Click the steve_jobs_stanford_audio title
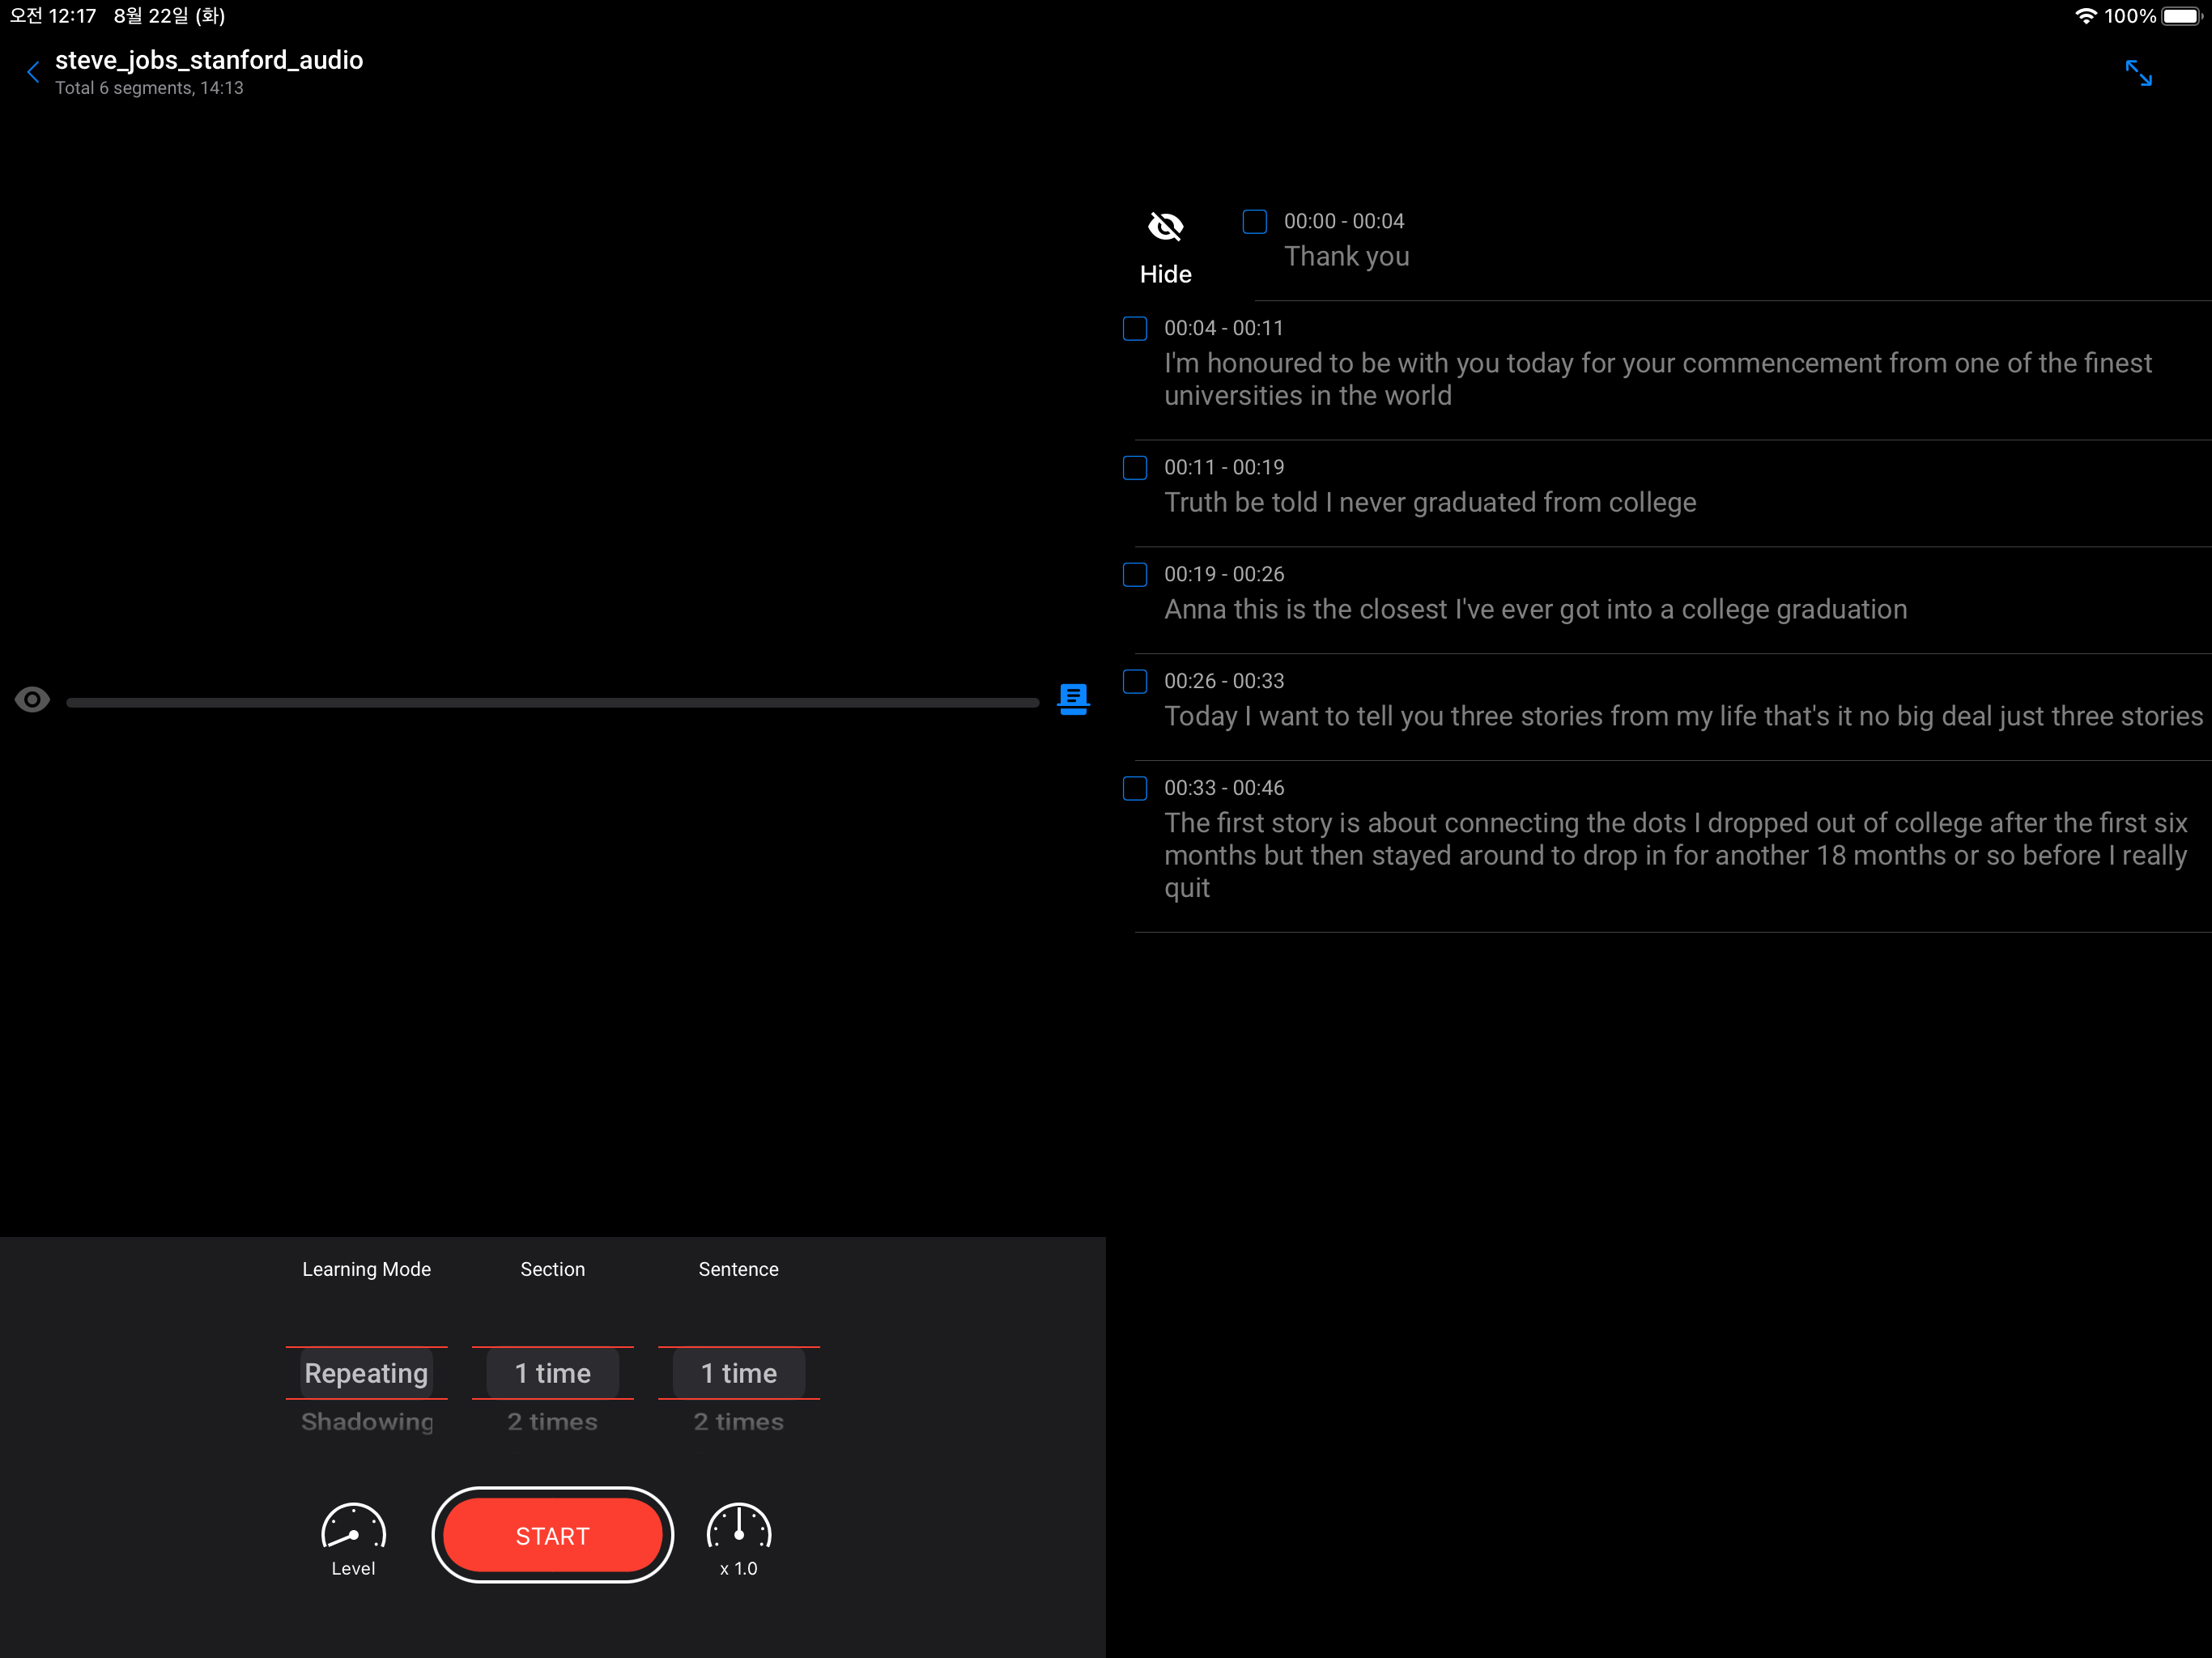 pyautogui.click(x=209, y=60)
